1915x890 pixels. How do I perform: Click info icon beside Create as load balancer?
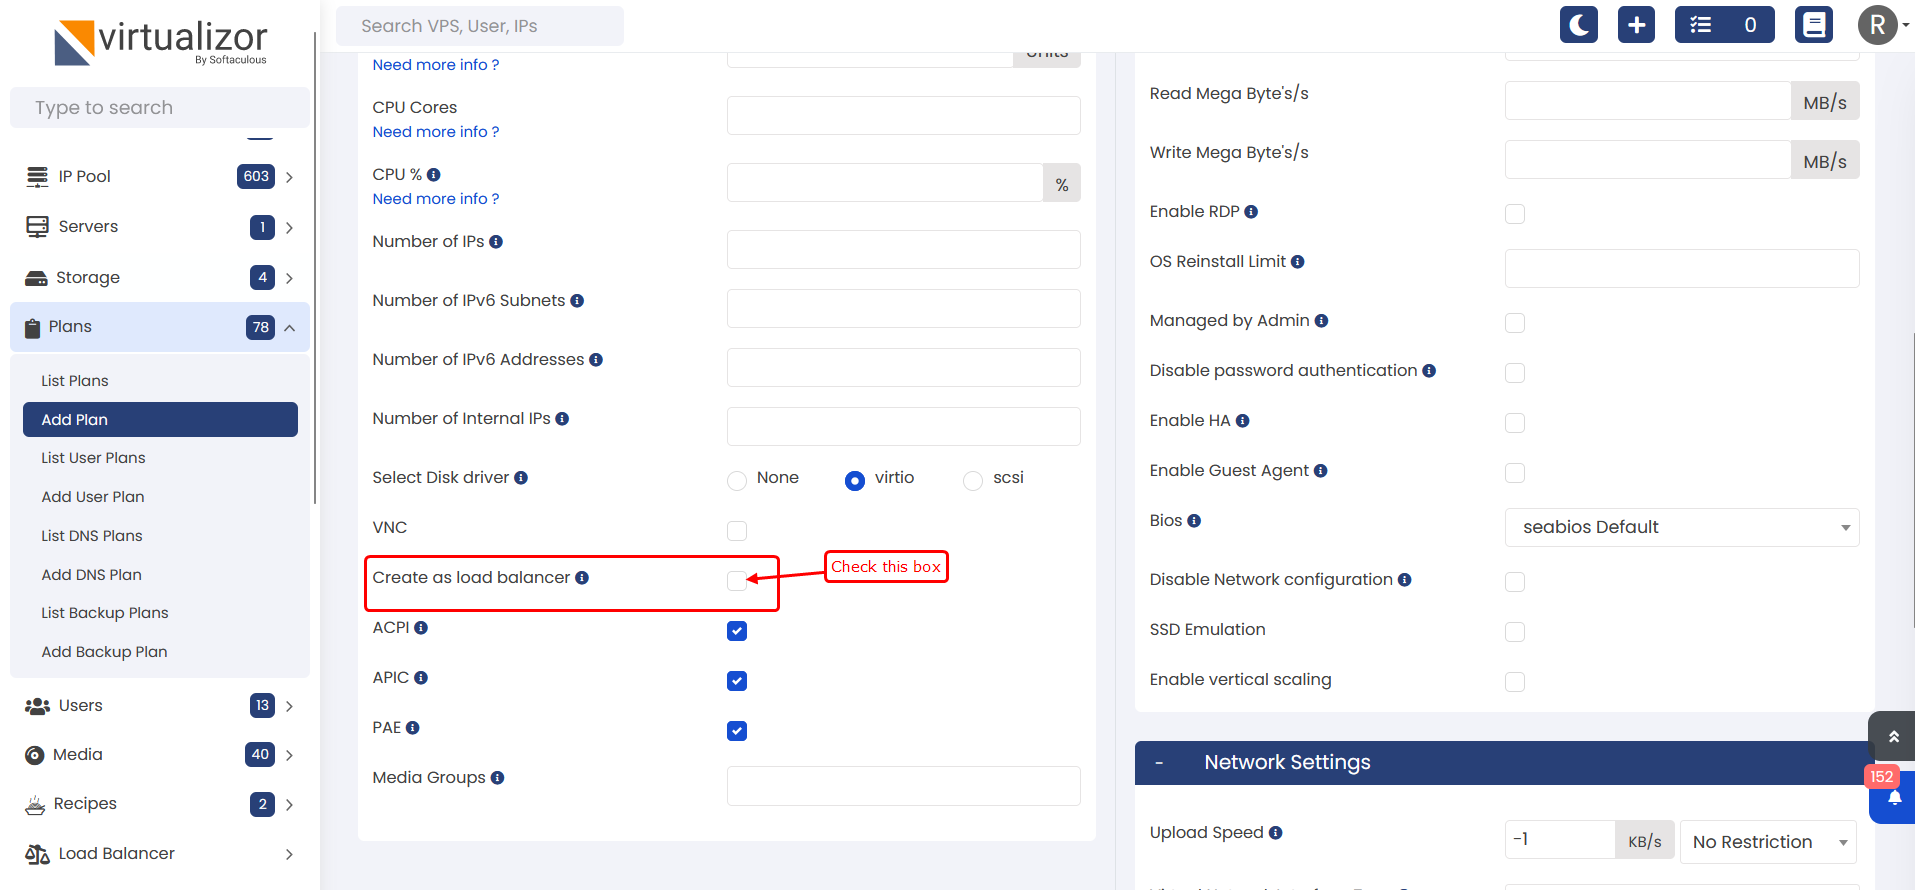(582, 578)
